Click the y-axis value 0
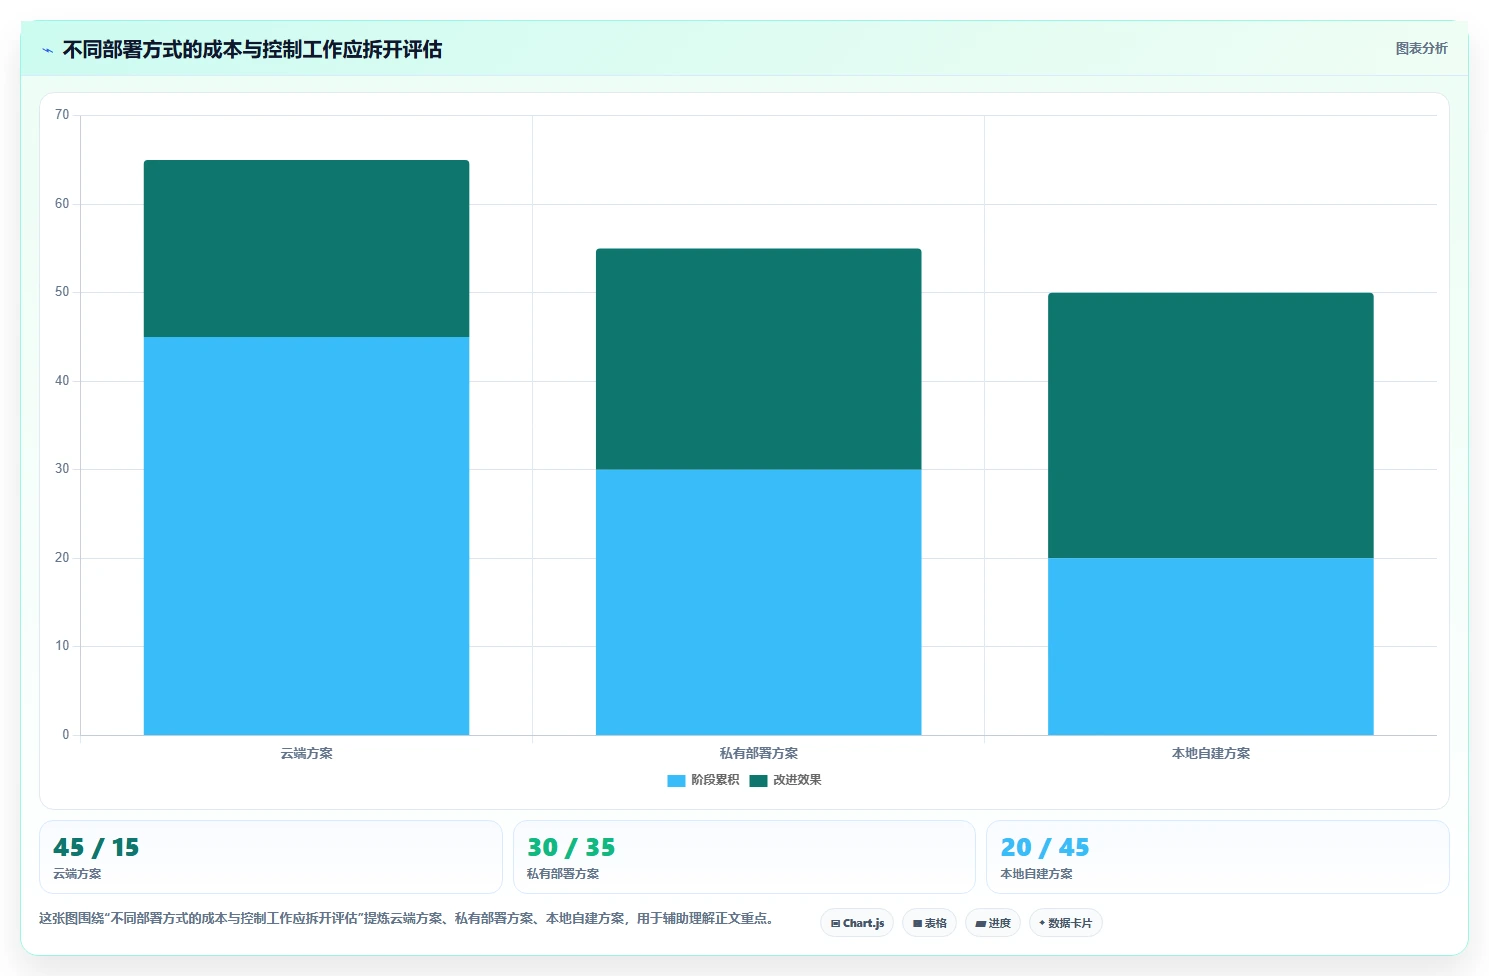Image resolution: width=1489 pixels, height=976 pixels. point(66,735)
